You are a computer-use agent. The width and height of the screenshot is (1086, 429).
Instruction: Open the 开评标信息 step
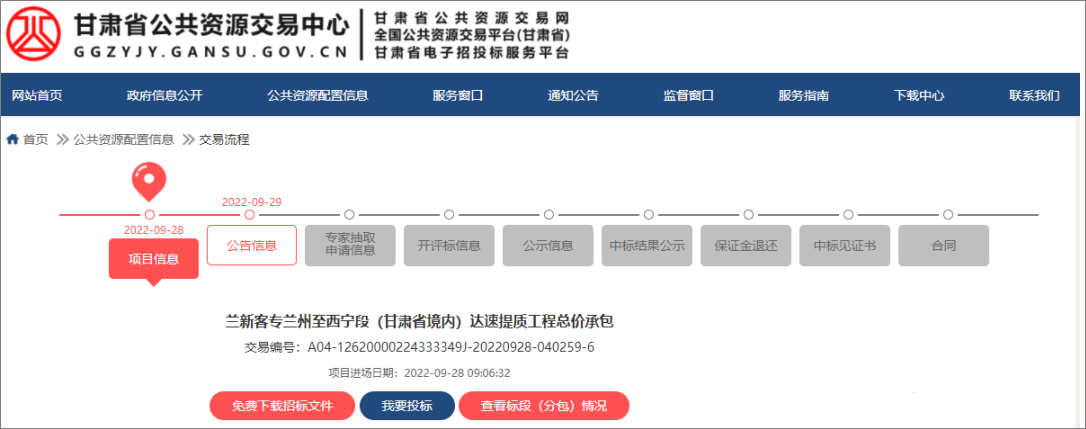coord(449,245)
